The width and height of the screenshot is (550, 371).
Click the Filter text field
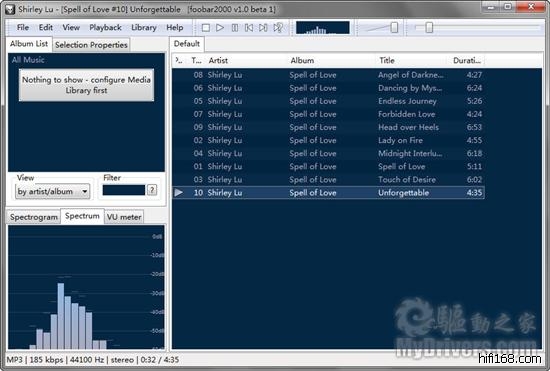tap(123, 190)
